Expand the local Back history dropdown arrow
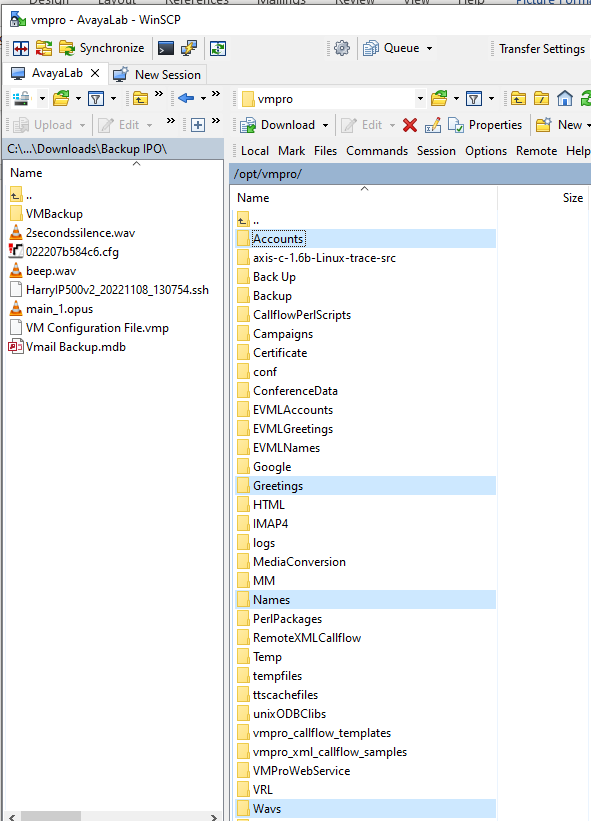591x821 pixels. coord(203,98)
